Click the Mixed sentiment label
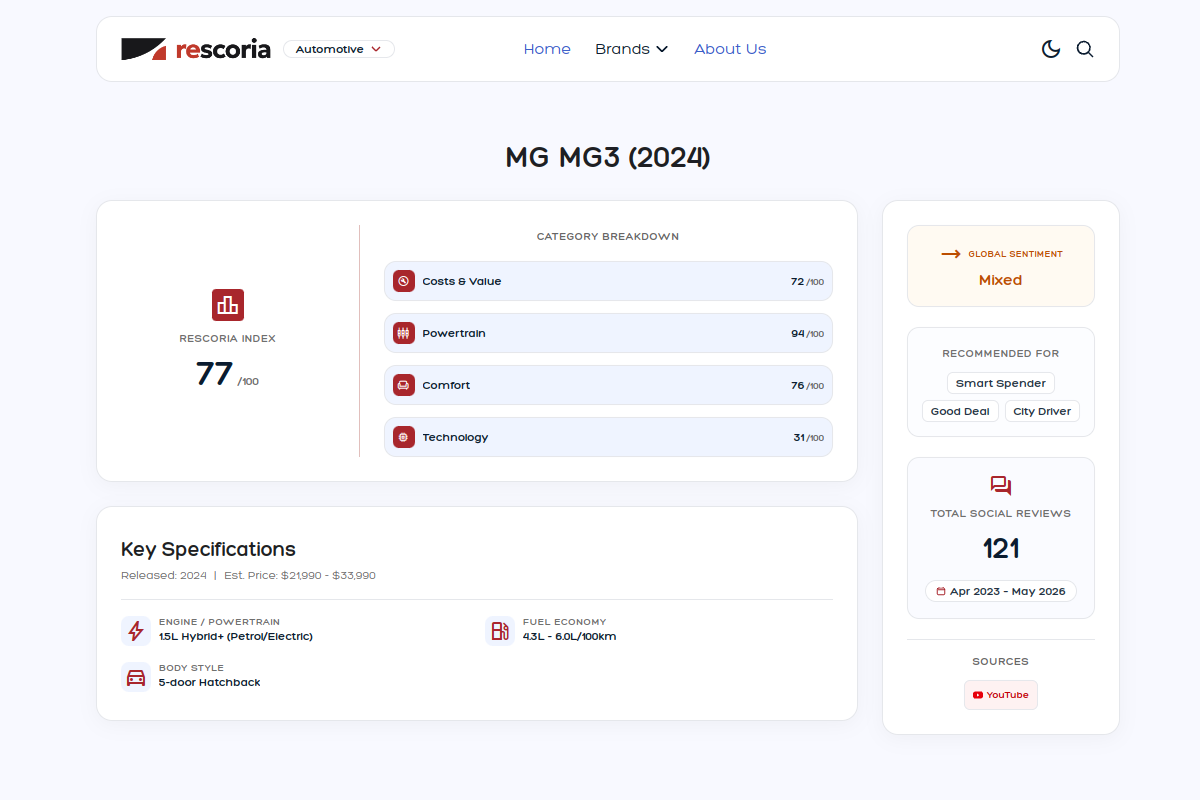 click(1001, 280)
